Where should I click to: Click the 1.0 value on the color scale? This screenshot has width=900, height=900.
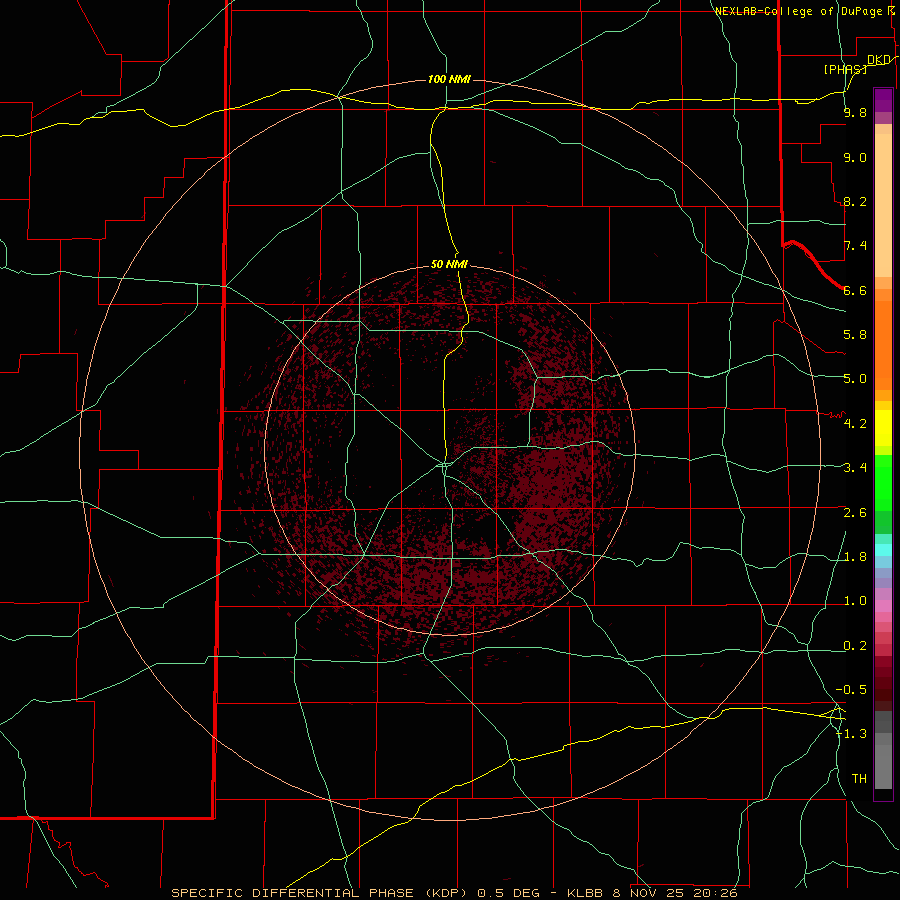click(855, 601)
